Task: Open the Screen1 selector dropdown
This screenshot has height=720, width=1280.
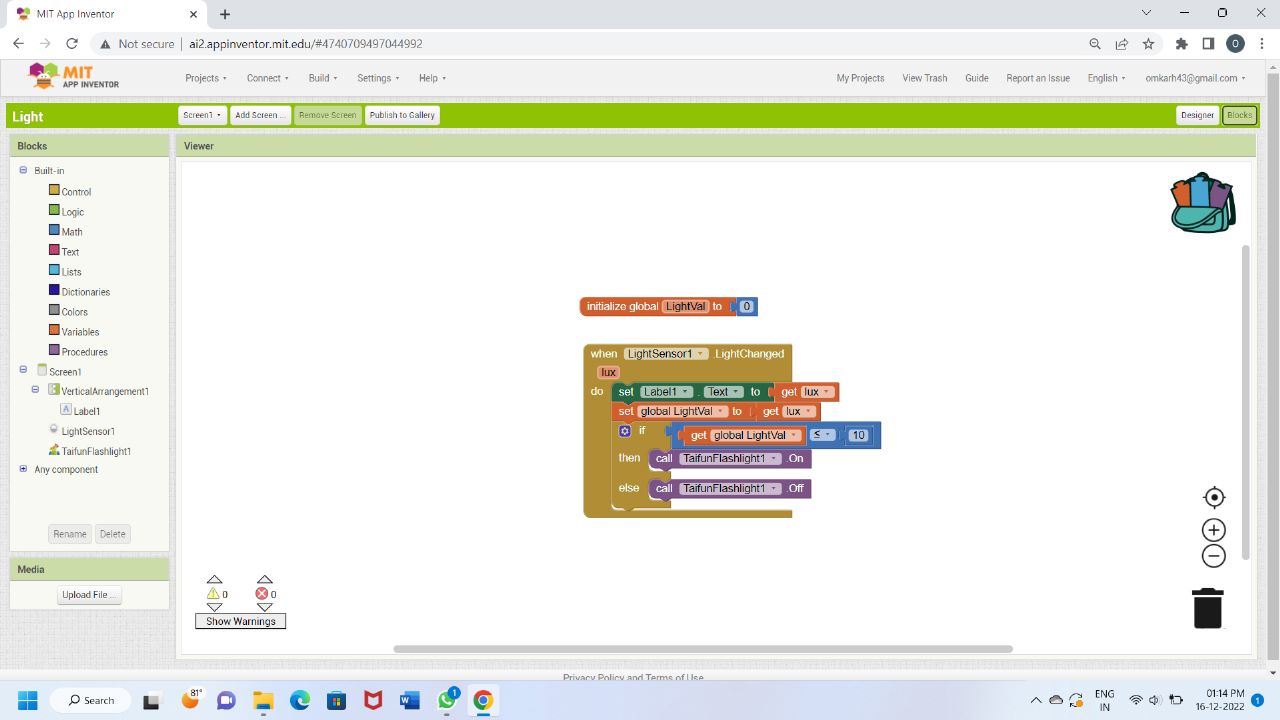Action: 202,115
